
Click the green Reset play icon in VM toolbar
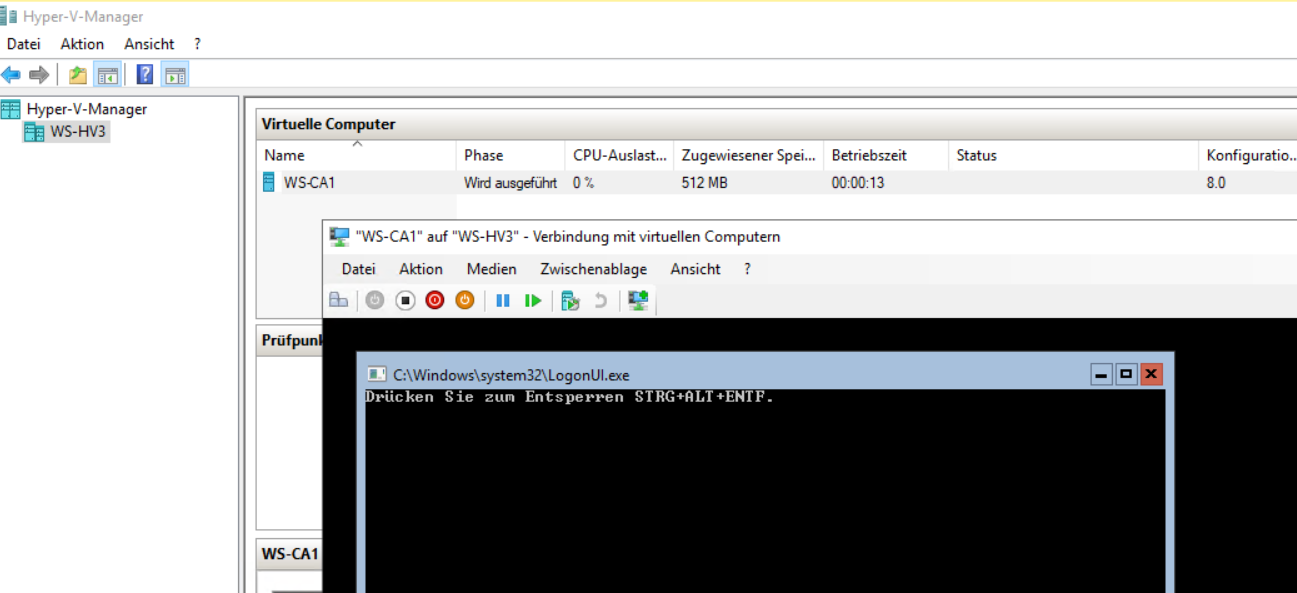tap(533, 300)
